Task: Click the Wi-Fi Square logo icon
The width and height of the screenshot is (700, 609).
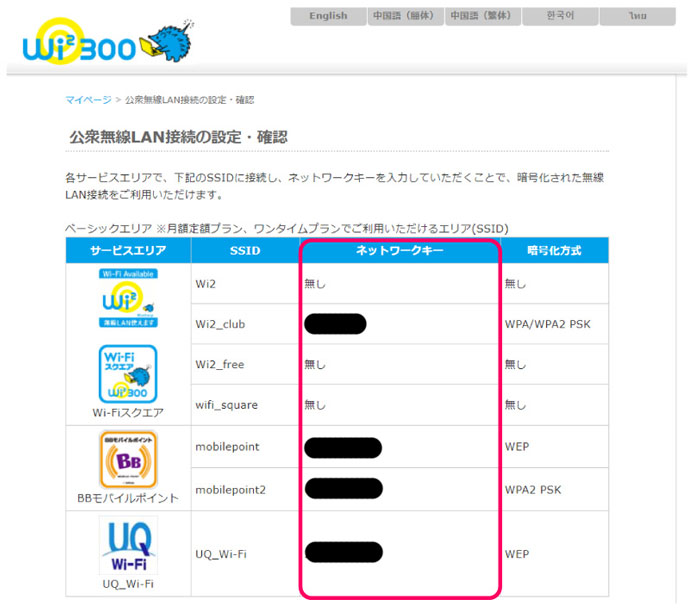Action: click(128, 374)
